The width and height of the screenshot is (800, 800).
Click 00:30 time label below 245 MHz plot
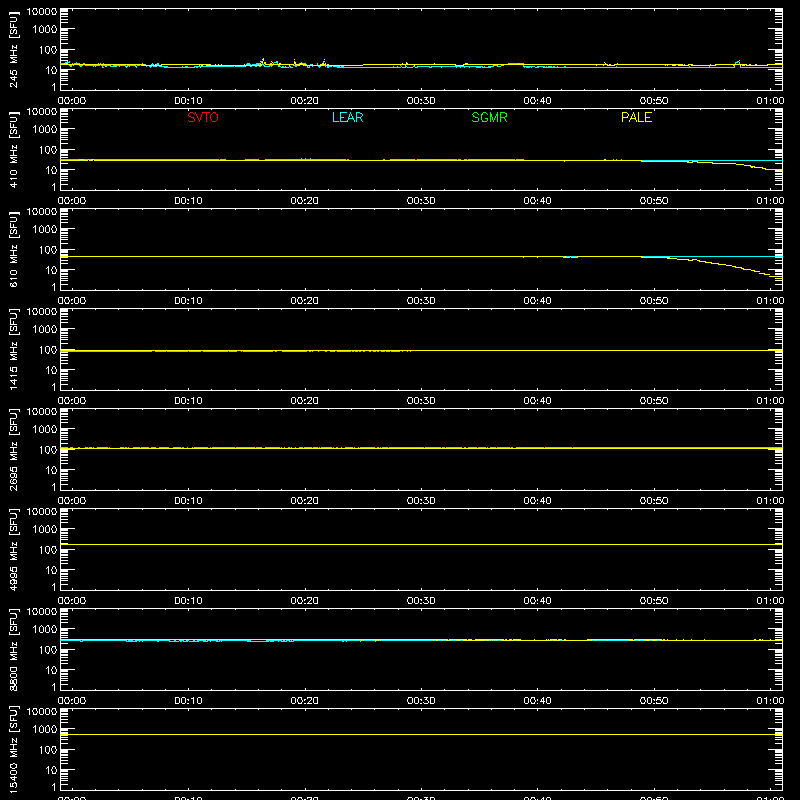click(421, 101)
